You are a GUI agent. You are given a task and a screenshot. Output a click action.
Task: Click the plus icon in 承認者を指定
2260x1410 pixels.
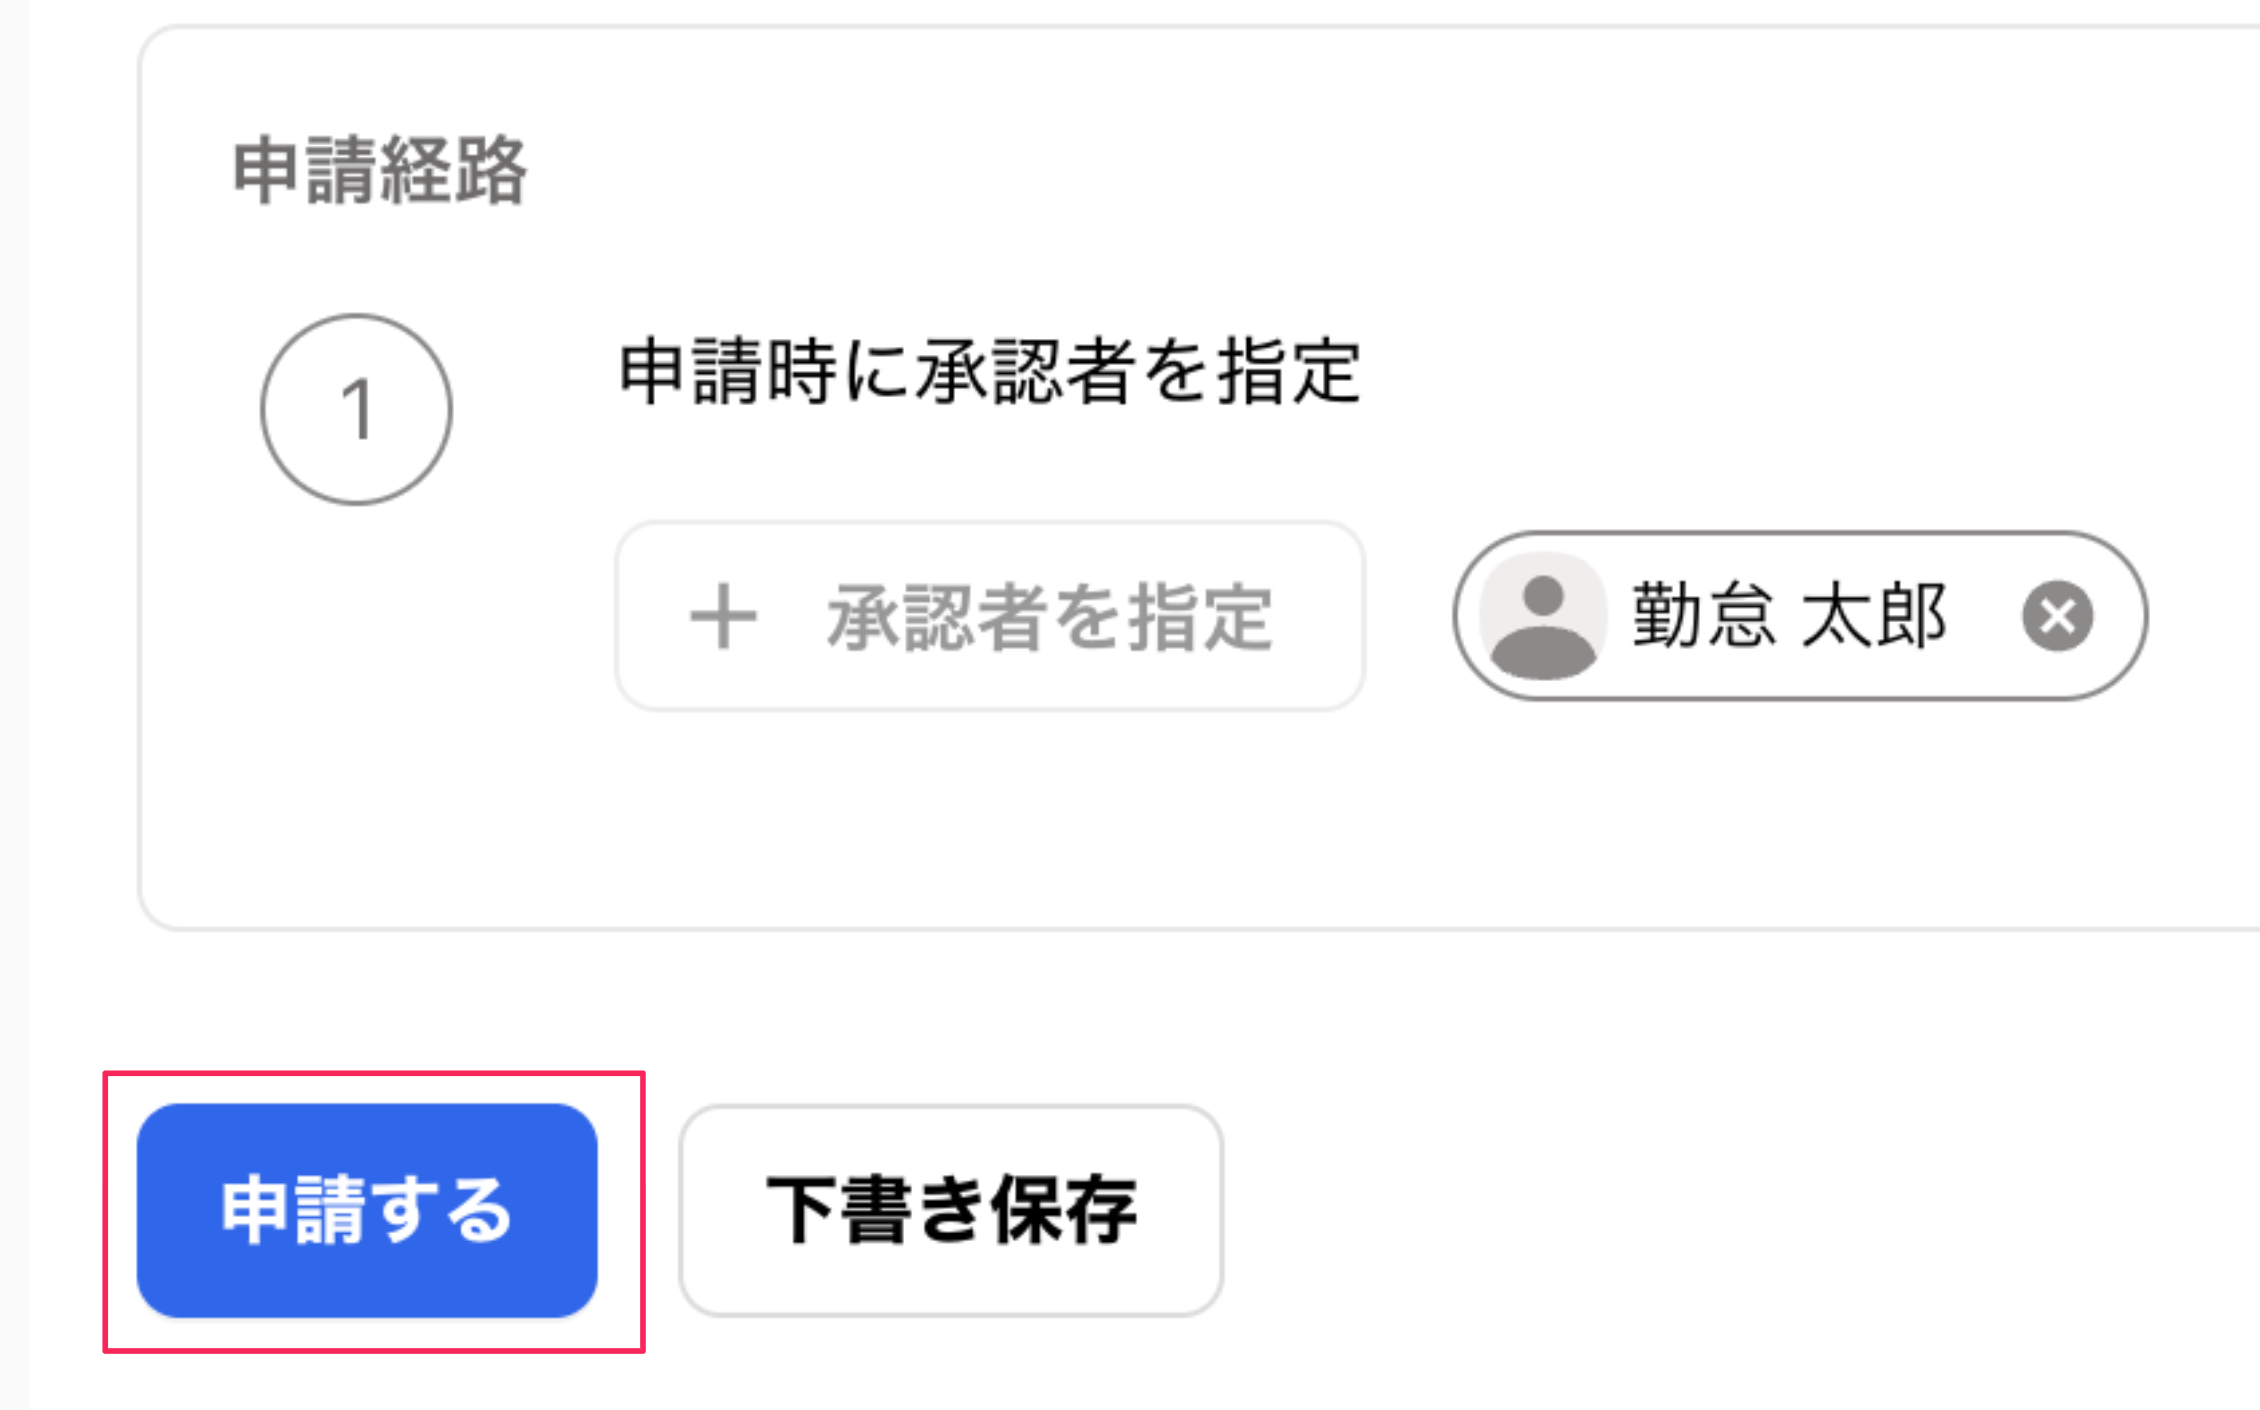(723, 617)
